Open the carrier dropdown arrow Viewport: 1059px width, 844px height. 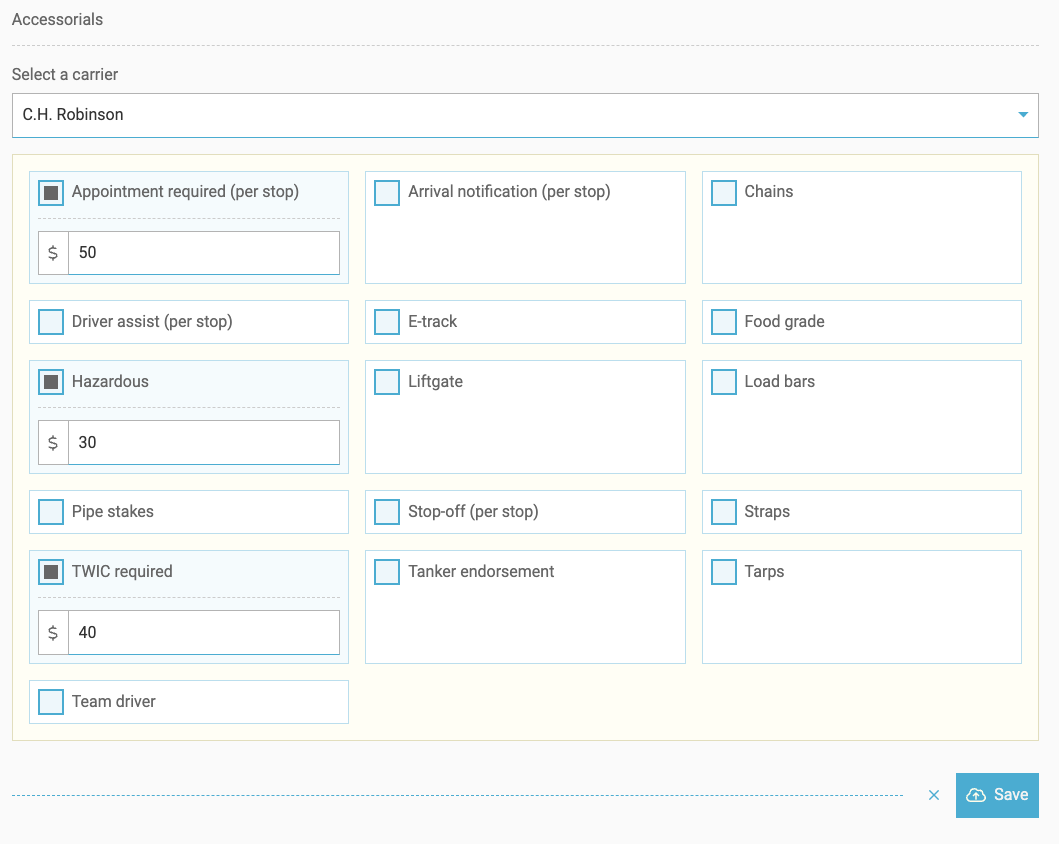(1022, 115)
